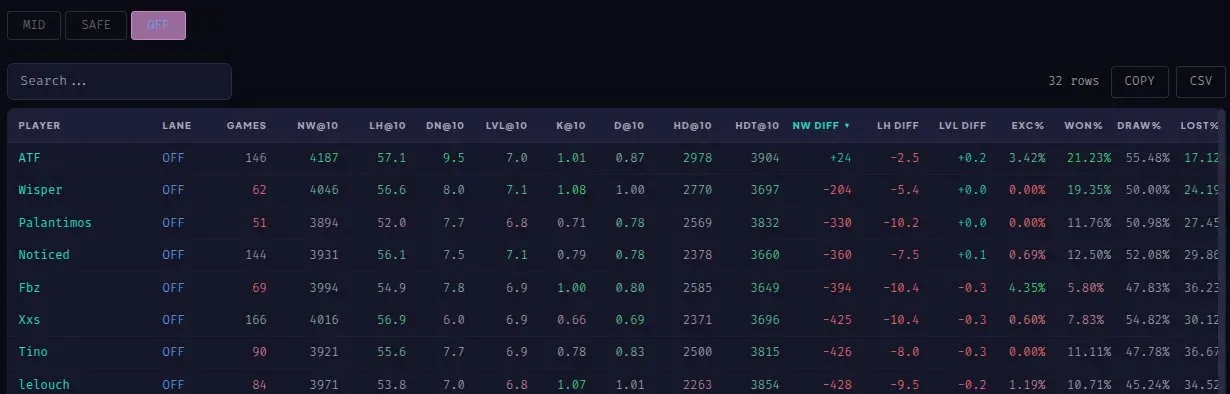Click DN@10 value 9.5
The height and width of the screenshot is (394, 1230).
[x=454, y=158]
